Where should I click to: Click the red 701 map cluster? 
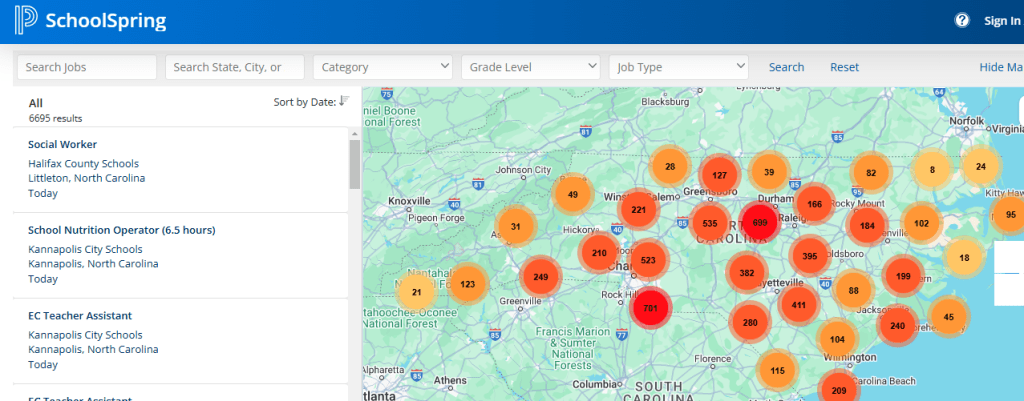(x=650, y=308)
